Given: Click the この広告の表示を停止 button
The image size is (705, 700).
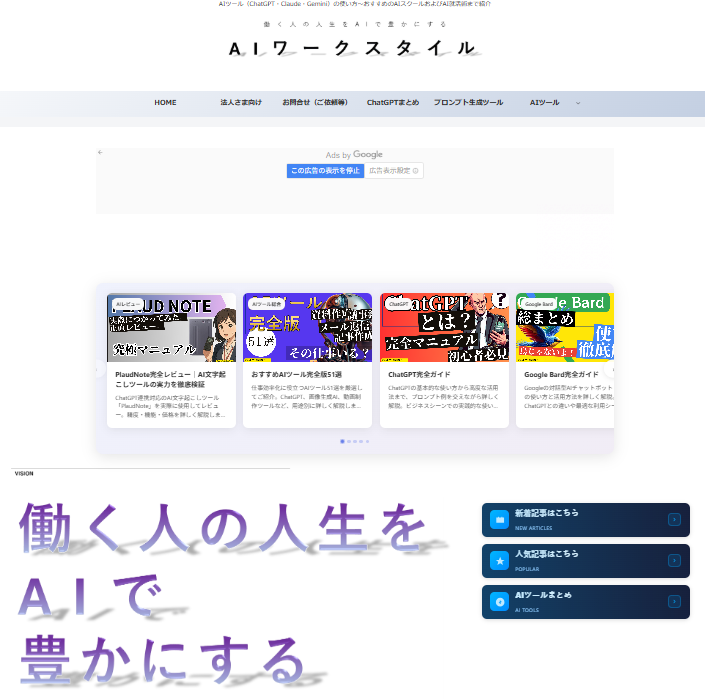Looking at the screenshot, I should click(325, 171).
